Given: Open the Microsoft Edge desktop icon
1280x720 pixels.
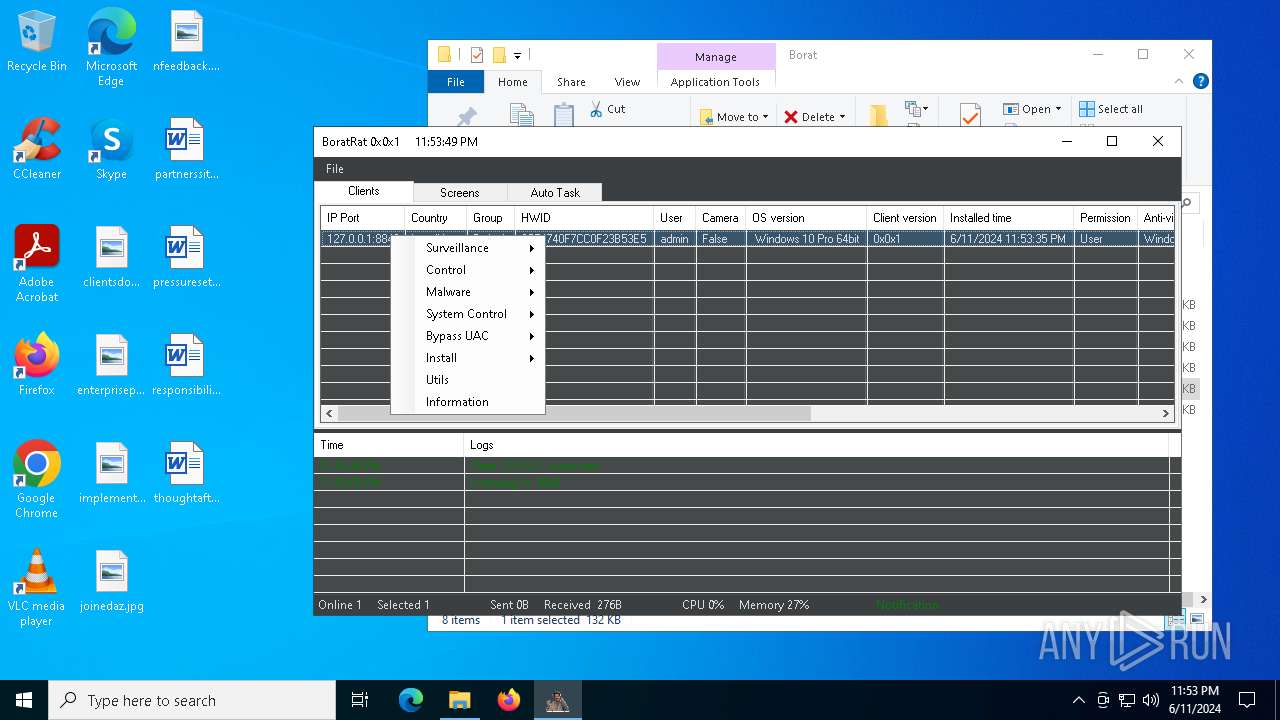Looking at the screenshot, I should point(111,48).
